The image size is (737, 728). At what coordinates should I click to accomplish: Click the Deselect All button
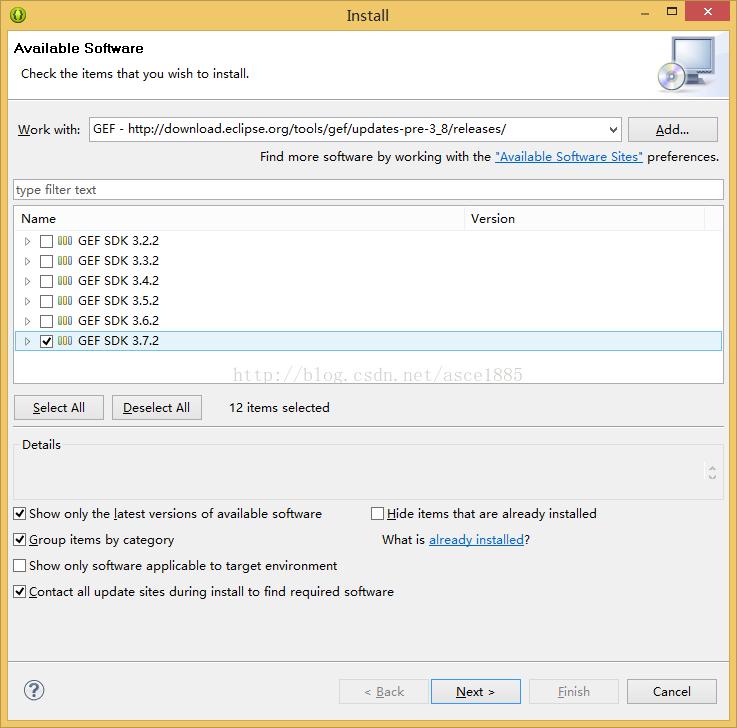pyautogui.click(x=157, y=407)
